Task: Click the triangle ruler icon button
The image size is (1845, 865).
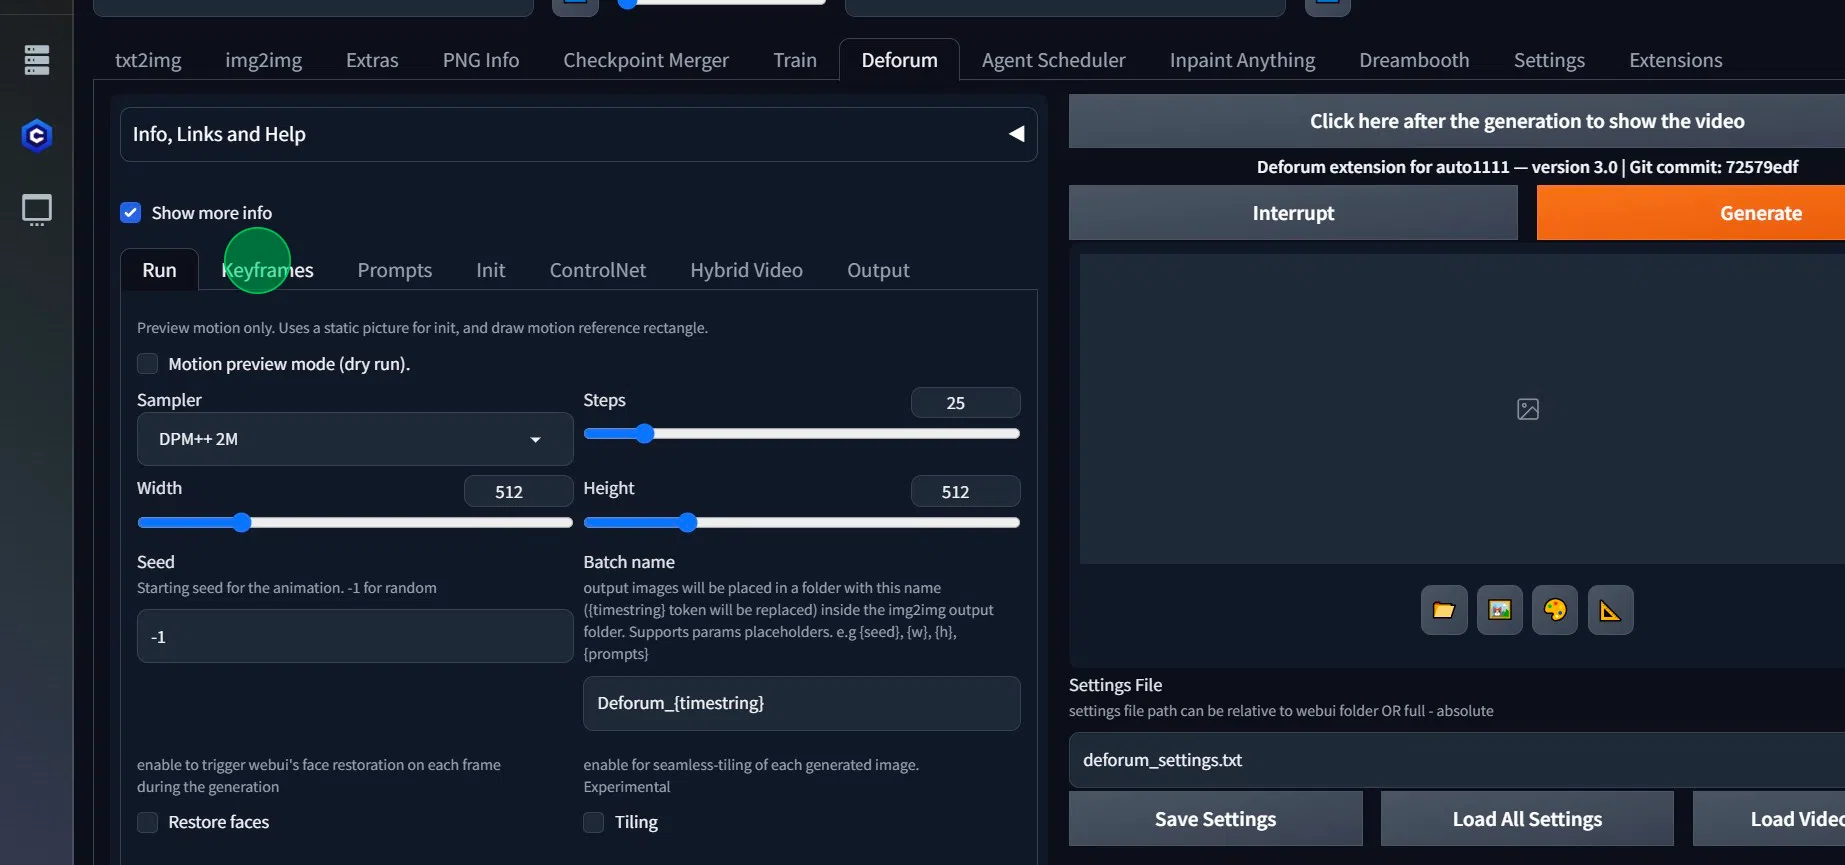Action: [x=1610, y=610]
